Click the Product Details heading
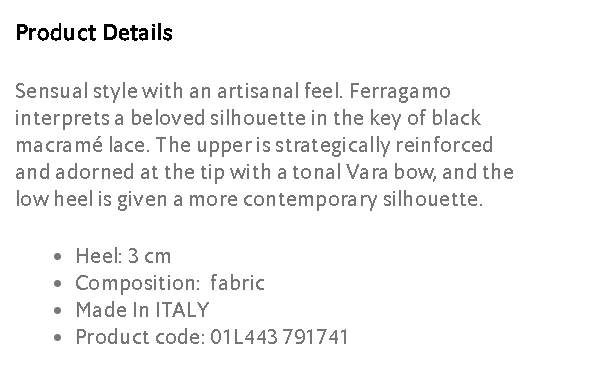The image size is (613, 367). [94, 32]
